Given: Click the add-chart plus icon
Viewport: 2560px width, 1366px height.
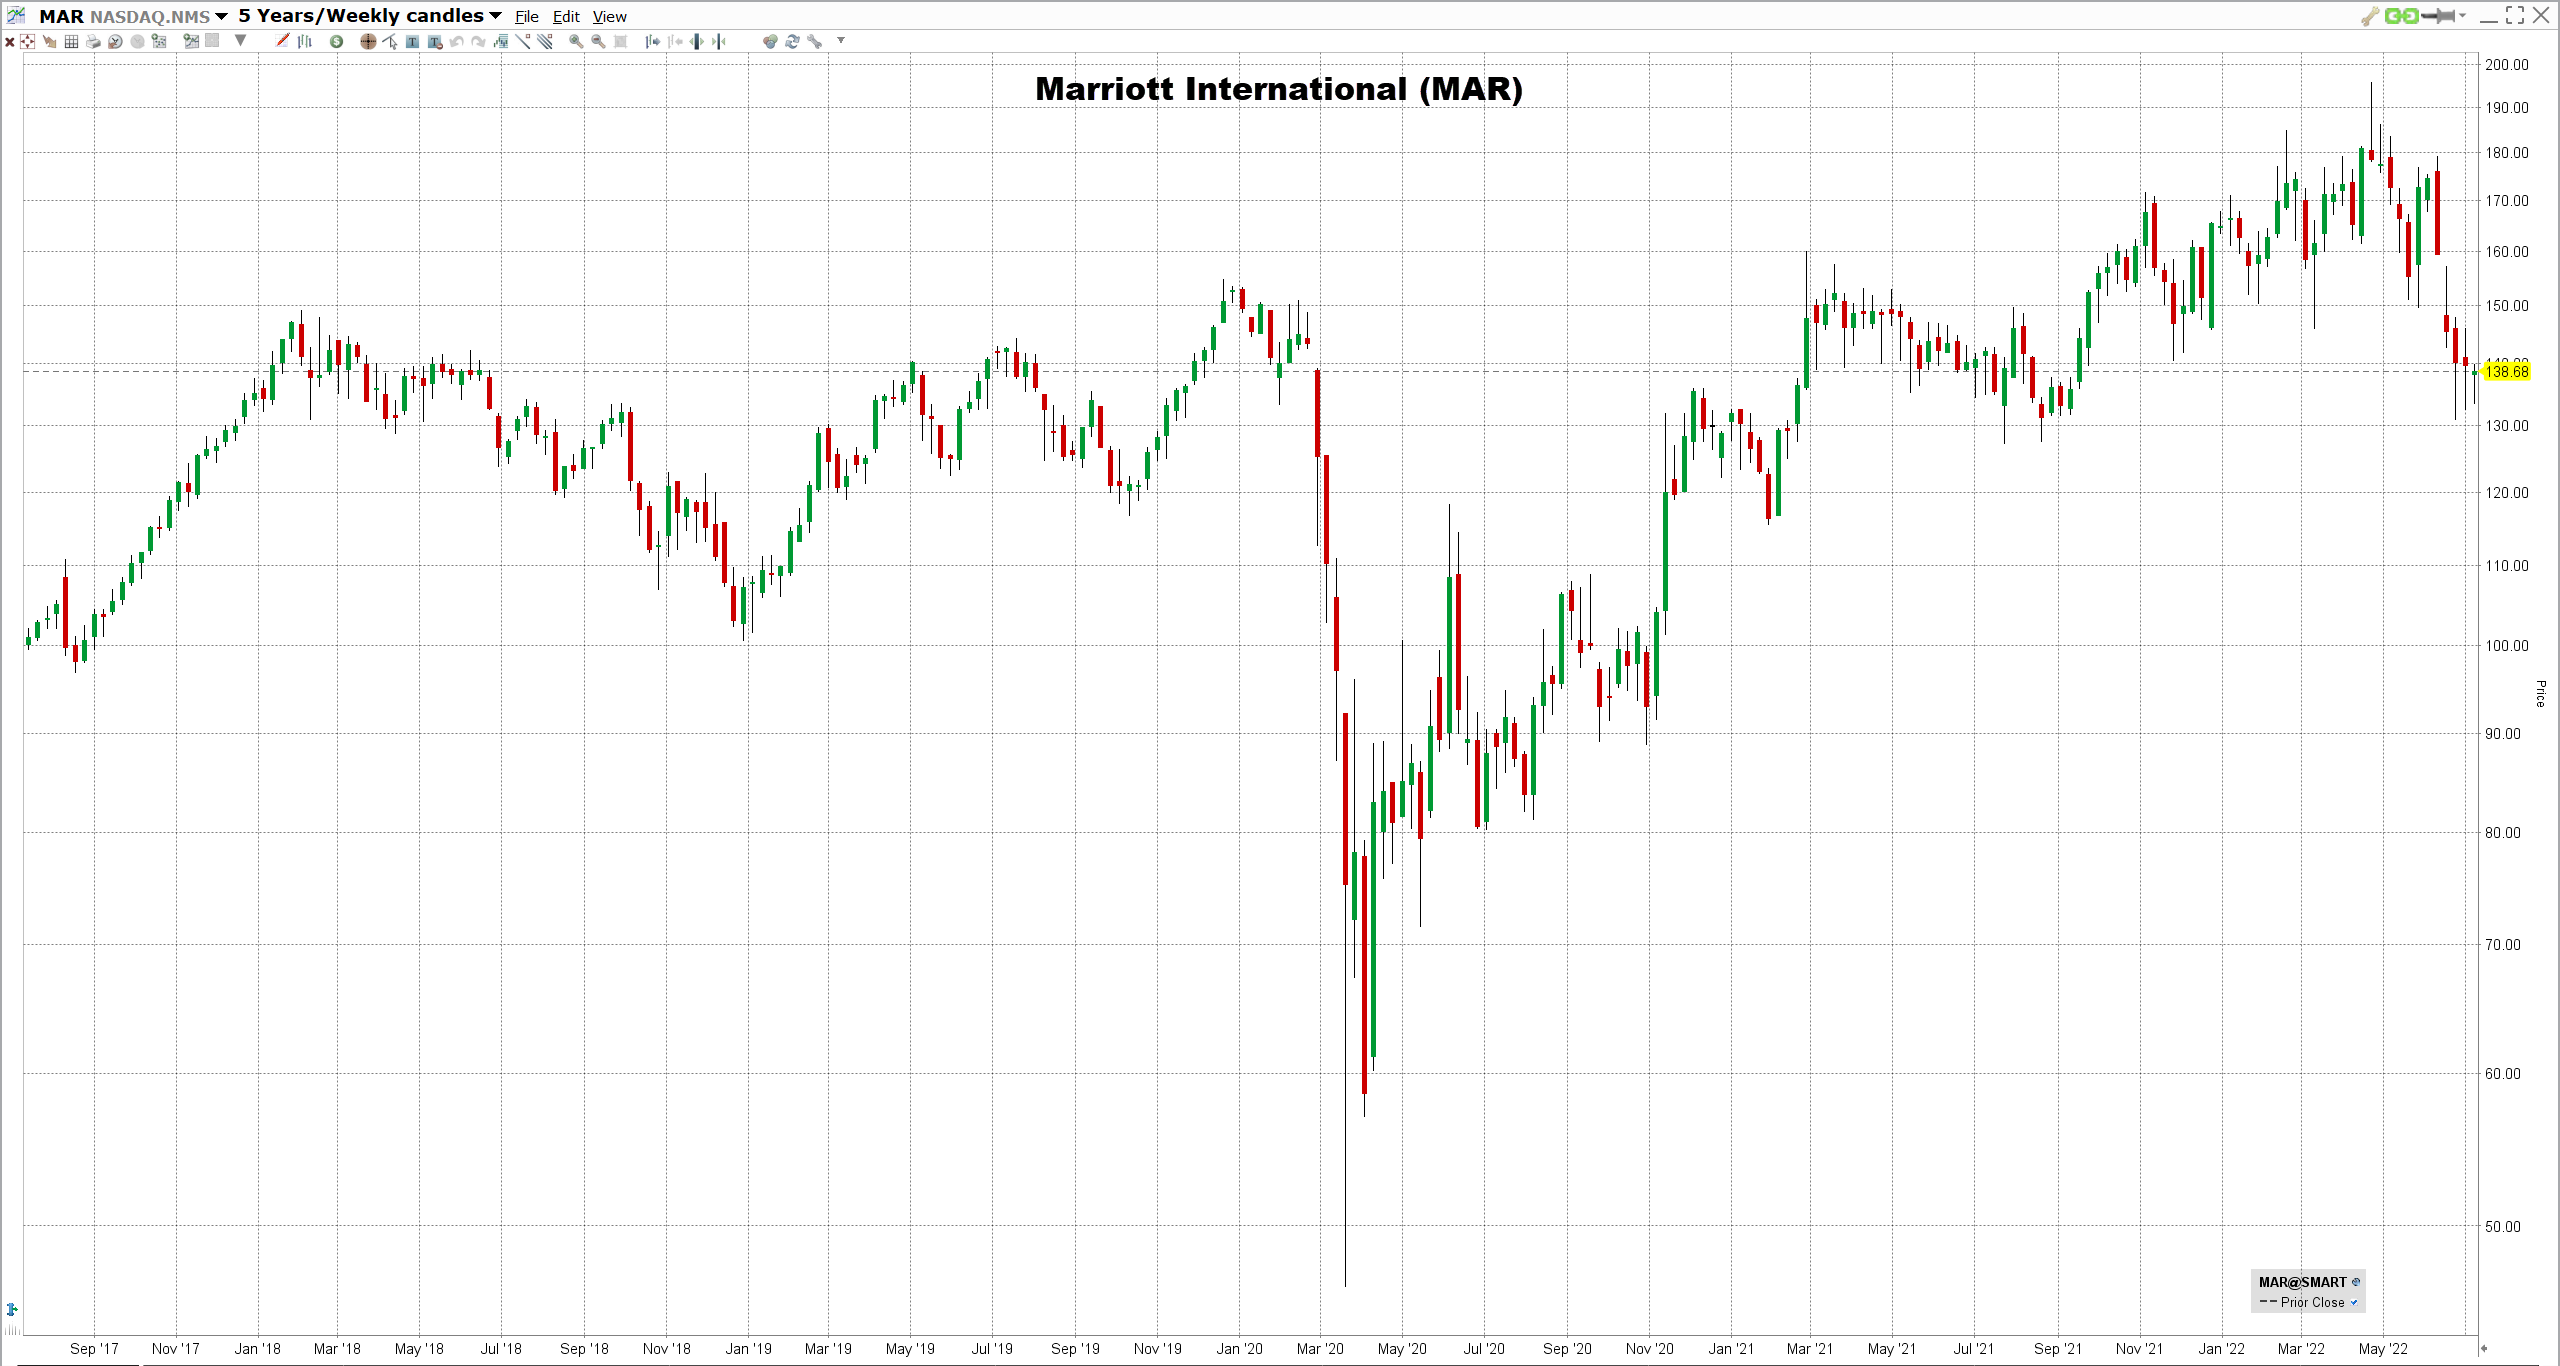Looking at the screenshot, I should (159, 41).
